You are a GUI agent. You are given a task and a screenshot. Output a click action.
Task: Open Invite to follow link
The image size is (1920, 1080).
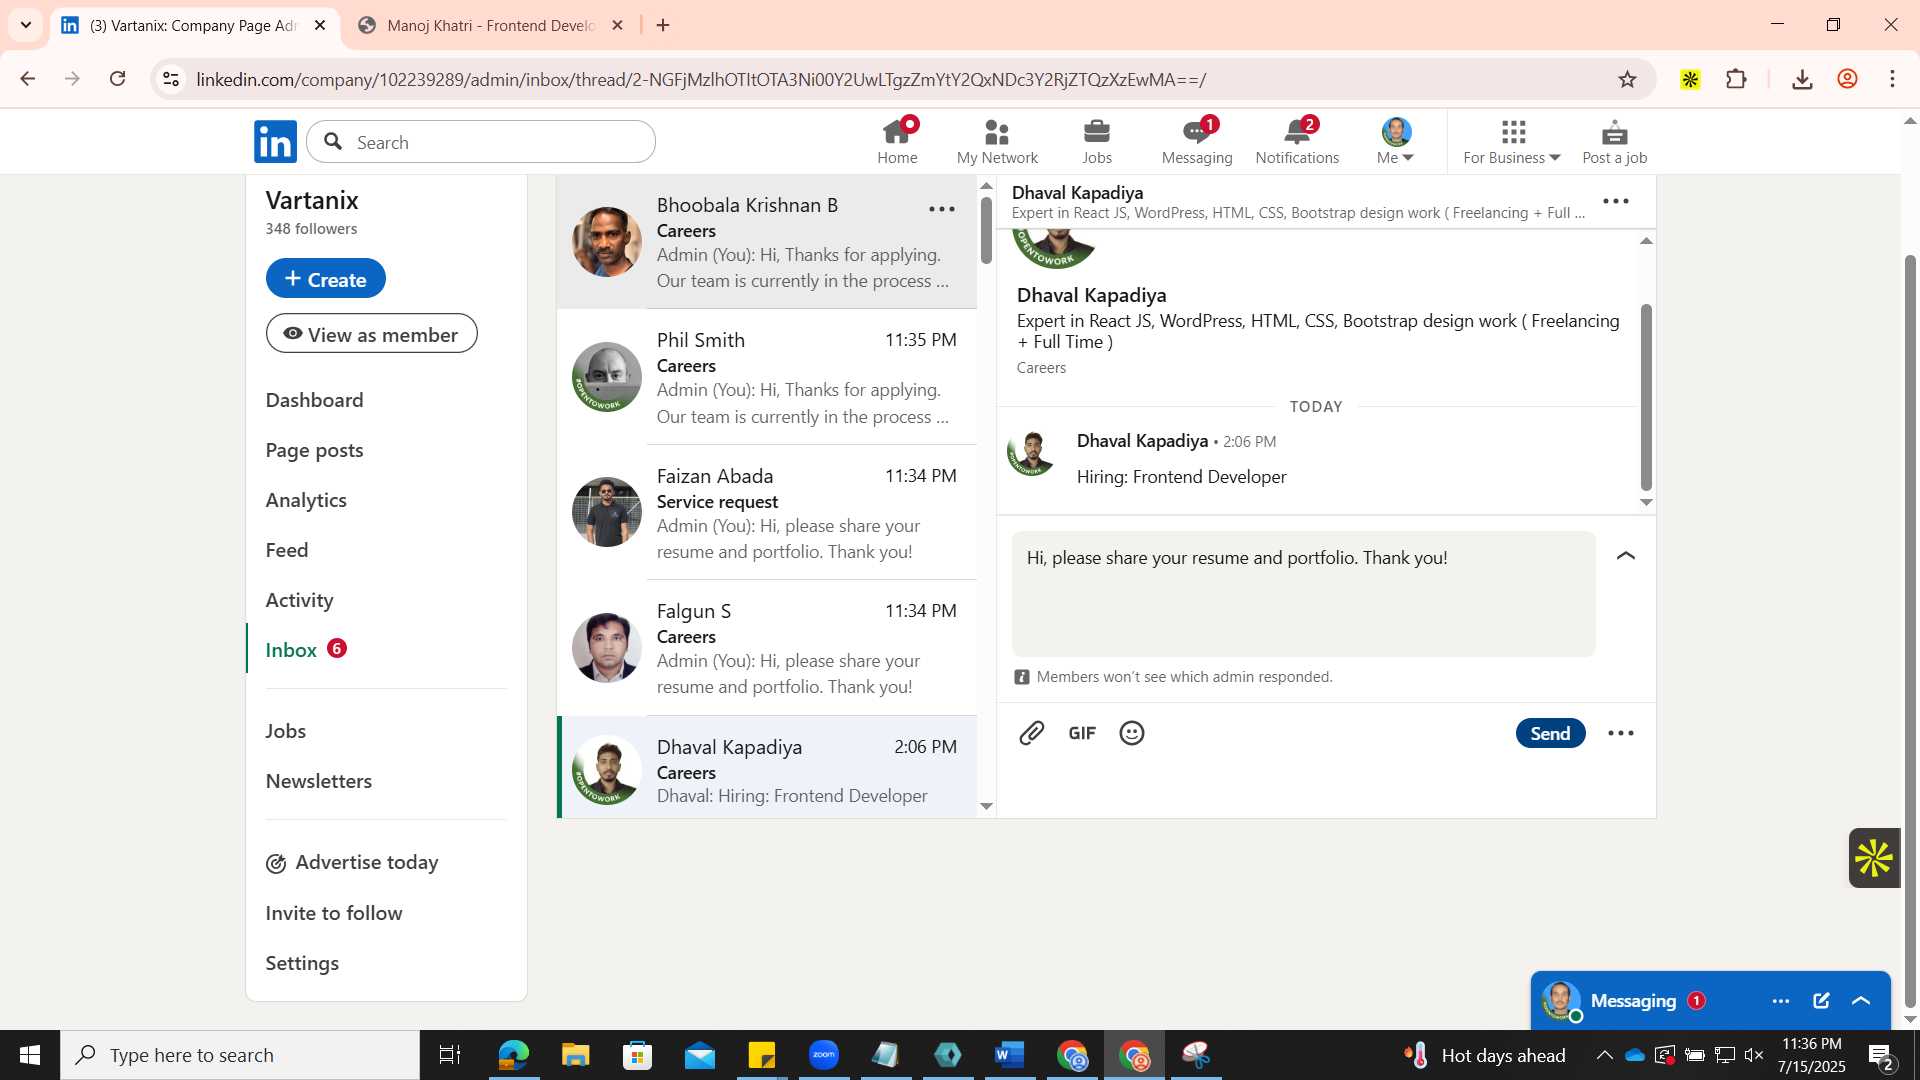coord(334,913)
